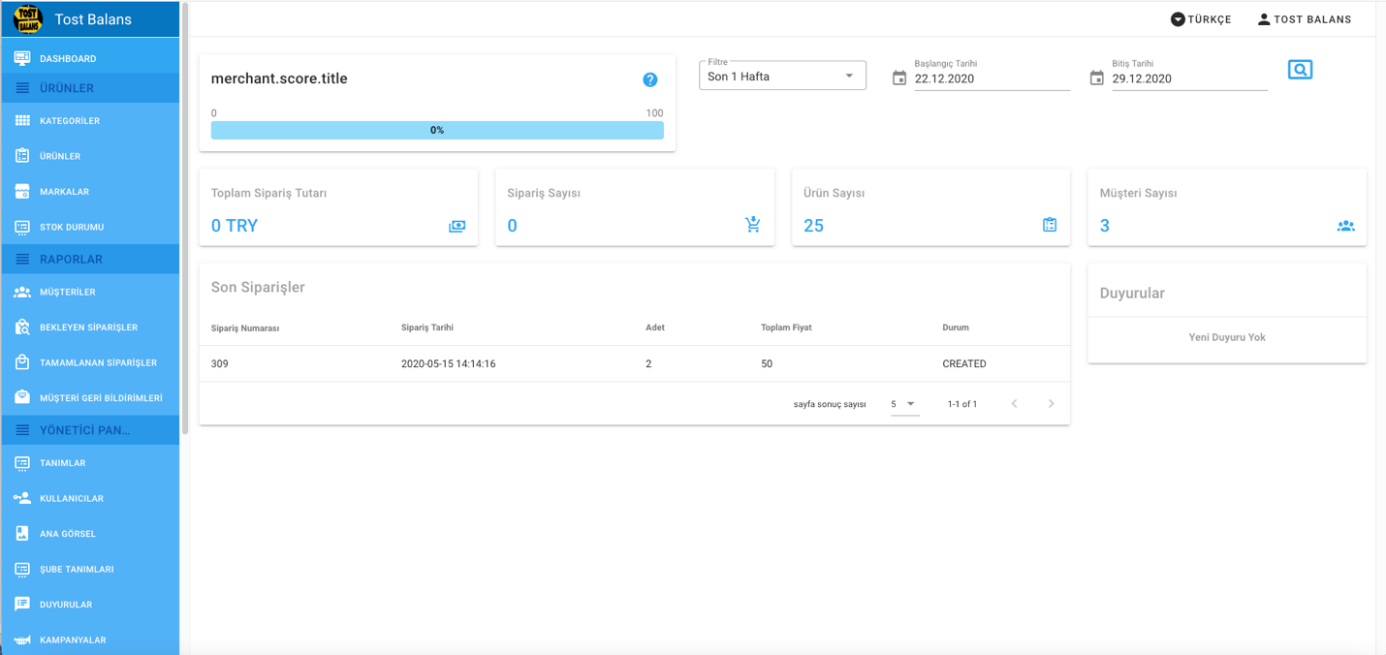
Task: Collapse the Raporlar sidebar section
Action: [90, 259]
